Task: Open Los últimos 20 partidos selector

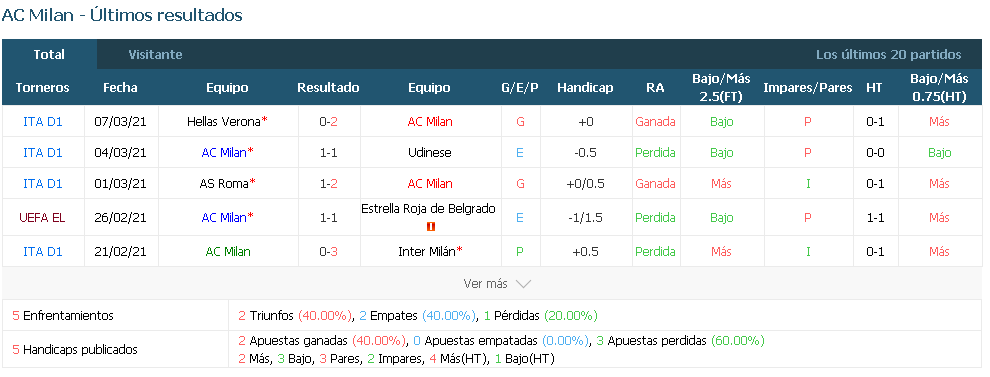Action: pyautogui.click(x=888, y=55)
